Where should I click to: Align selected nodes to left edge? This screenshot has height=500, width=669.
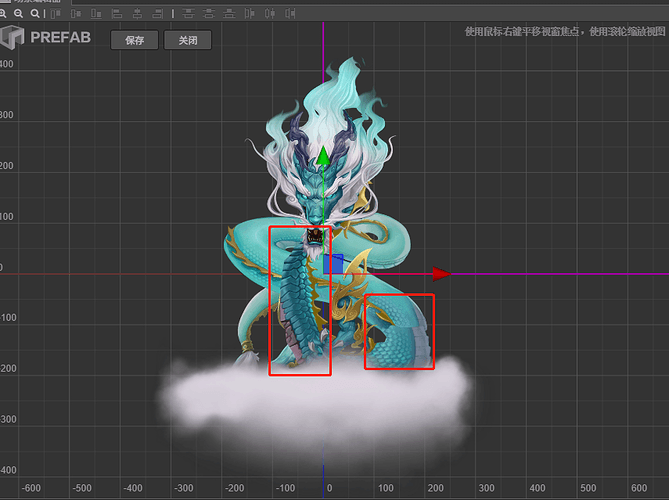(x=116, y=14)
